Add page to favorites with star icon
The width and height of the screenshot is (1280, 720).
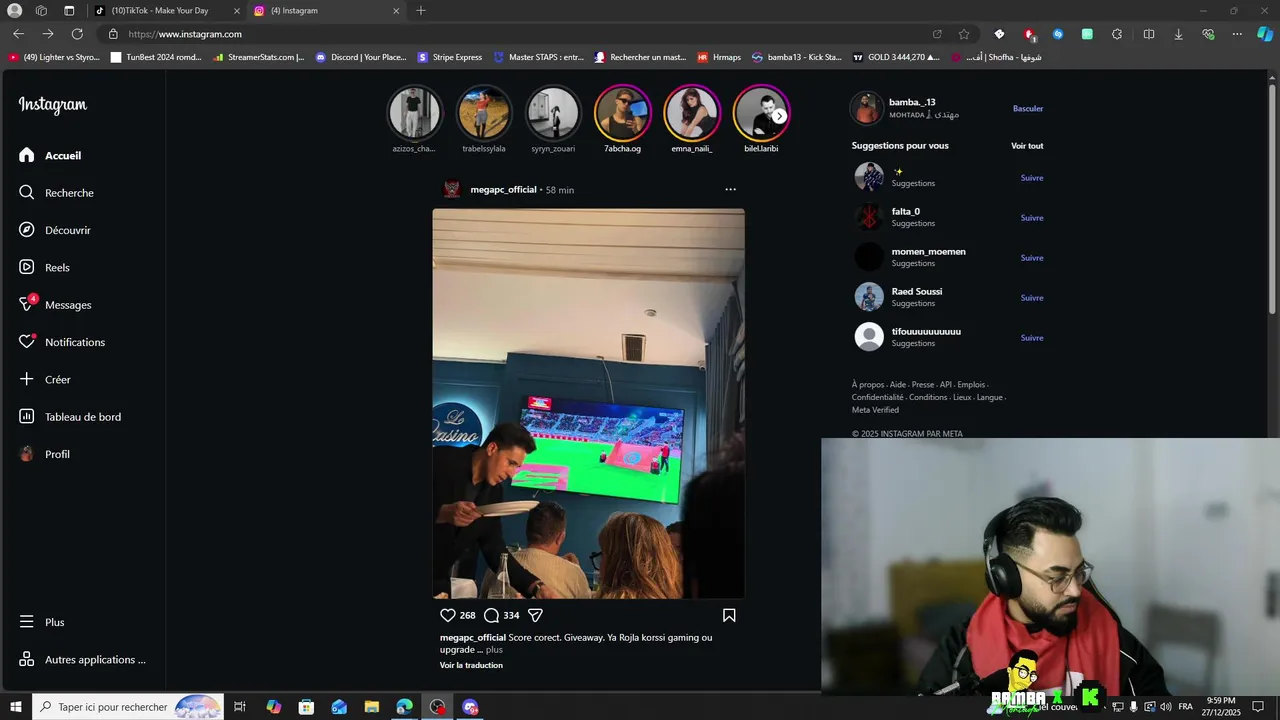(x=964, y=34)
